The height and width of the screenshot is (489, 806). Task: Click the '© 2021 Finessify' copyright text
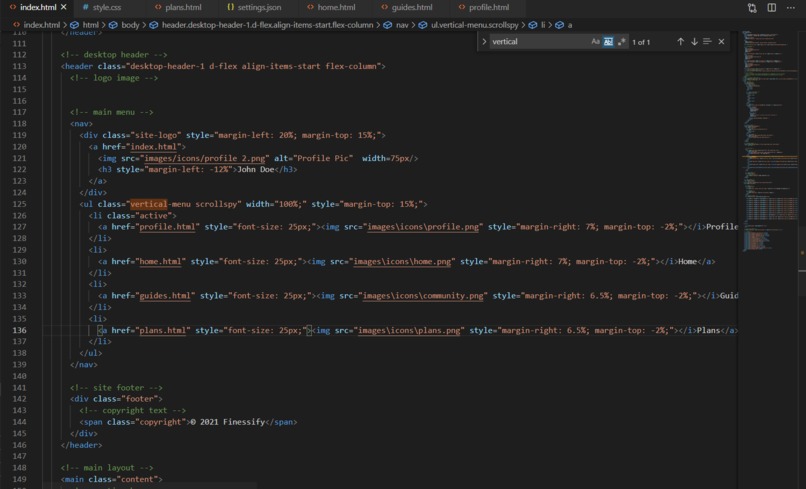pos(227,422)
